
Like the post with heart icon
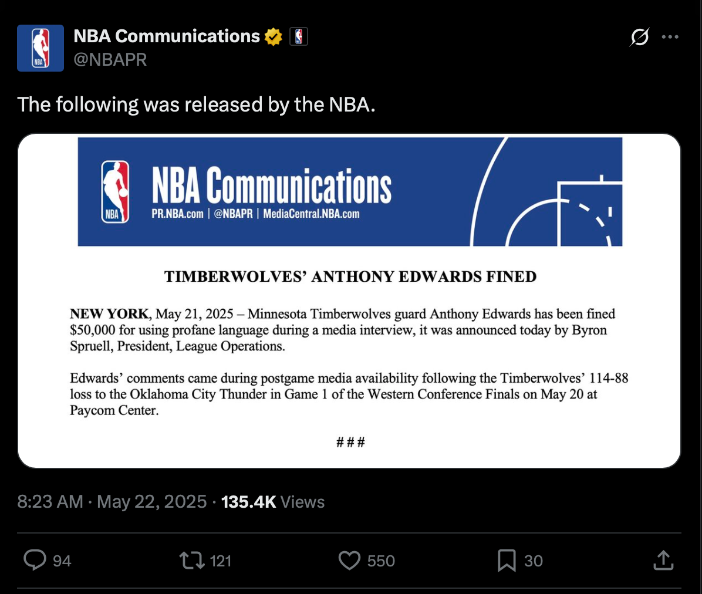tap(349, 561)
